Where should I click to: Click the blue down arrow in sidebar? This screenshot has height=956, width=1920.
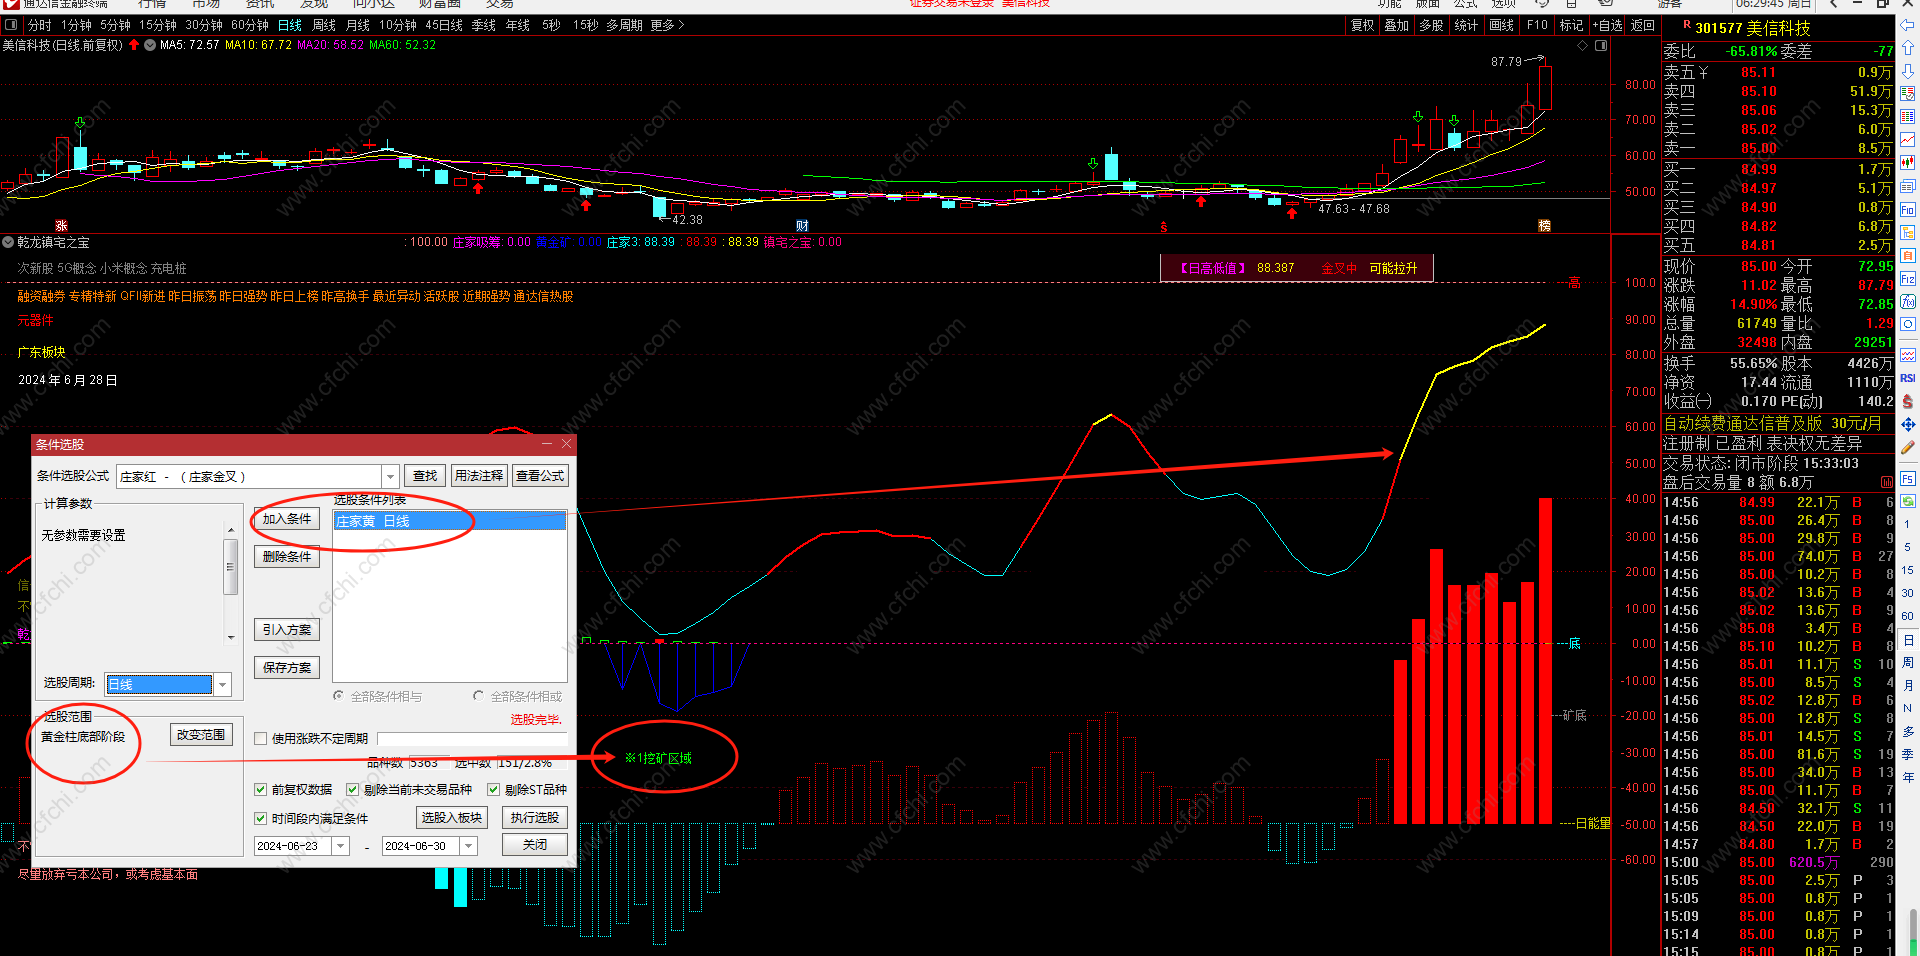1908,71
